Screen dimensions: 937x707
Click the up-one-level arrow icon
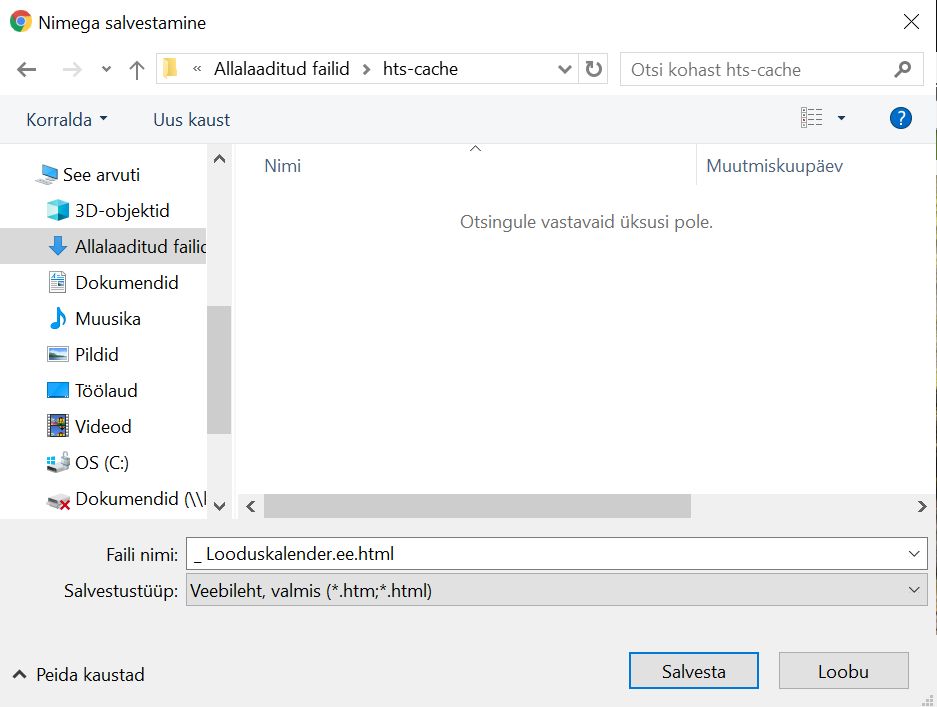137,70
